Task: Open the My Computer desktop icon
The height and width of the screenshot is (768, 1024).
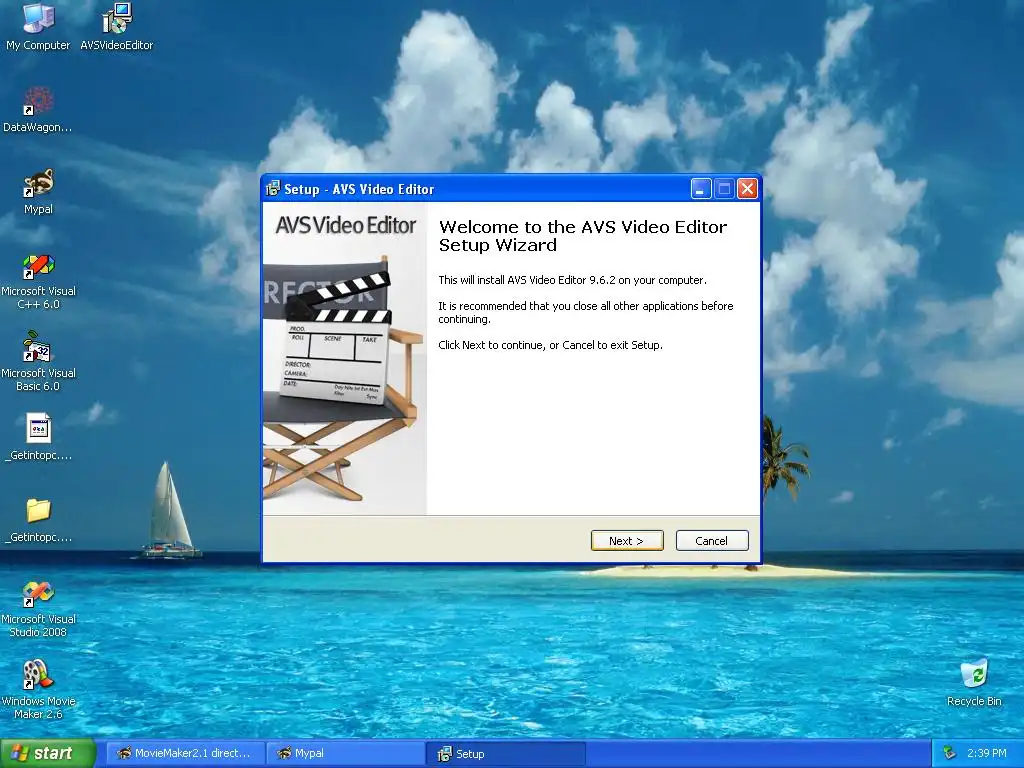Action: tap(38, 26)
